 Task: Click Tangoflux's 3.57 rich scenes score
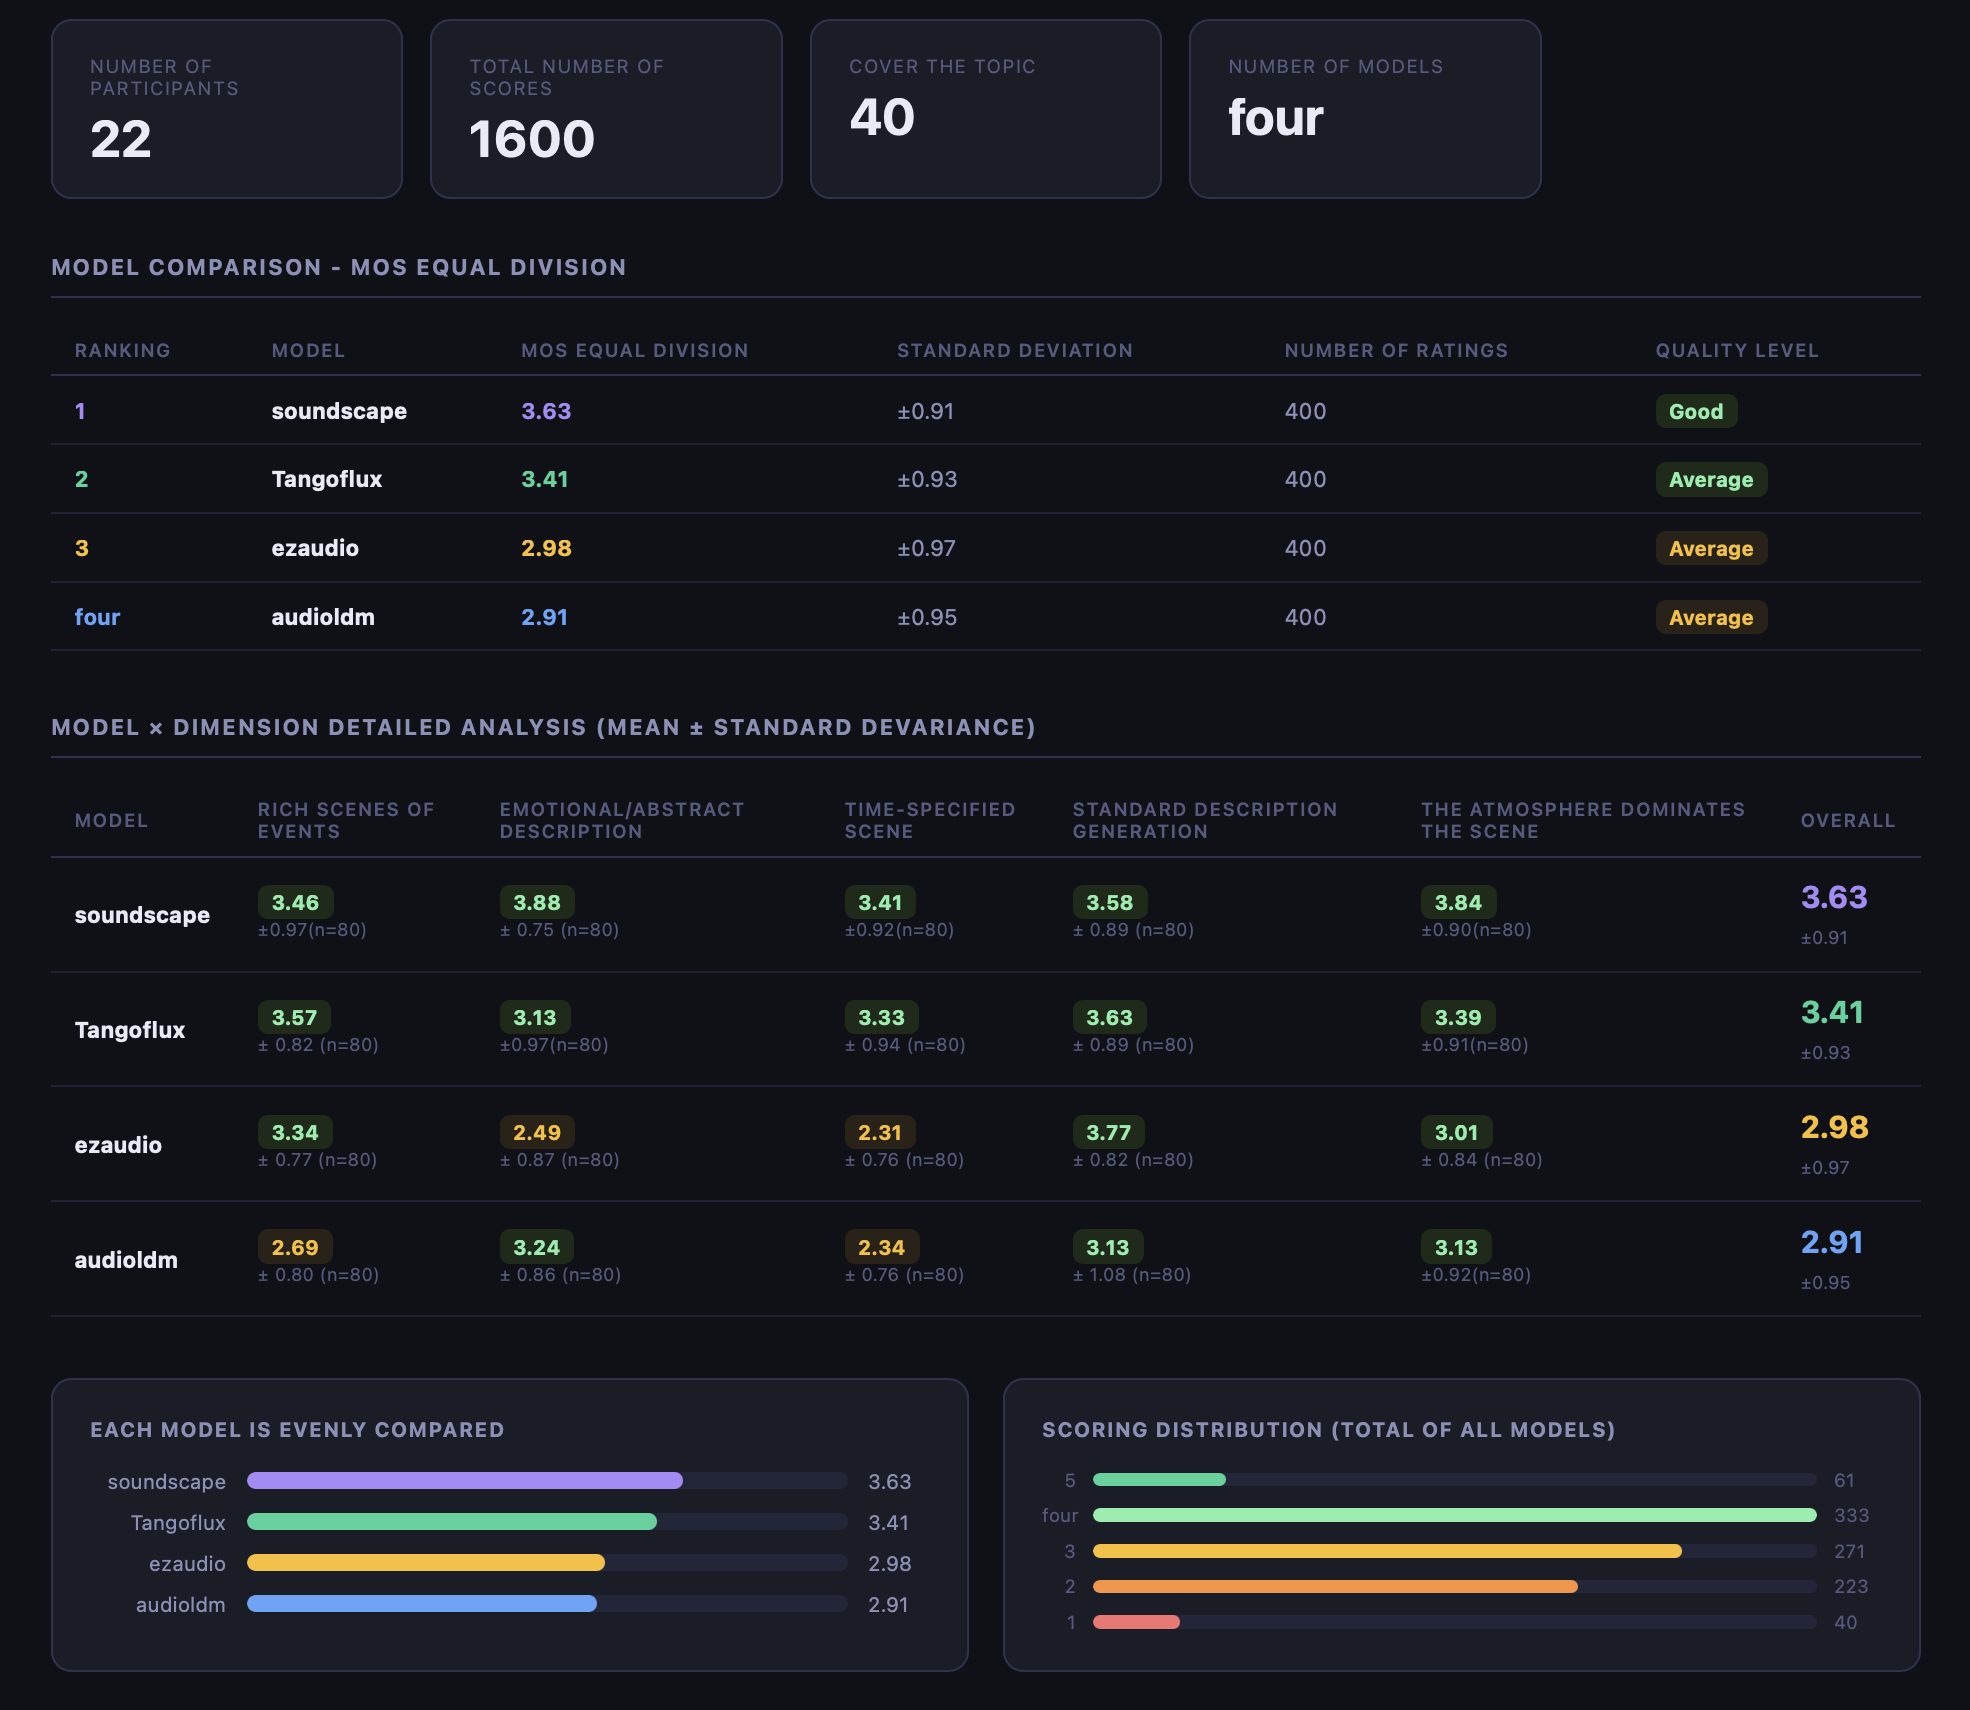[294, 1017]
